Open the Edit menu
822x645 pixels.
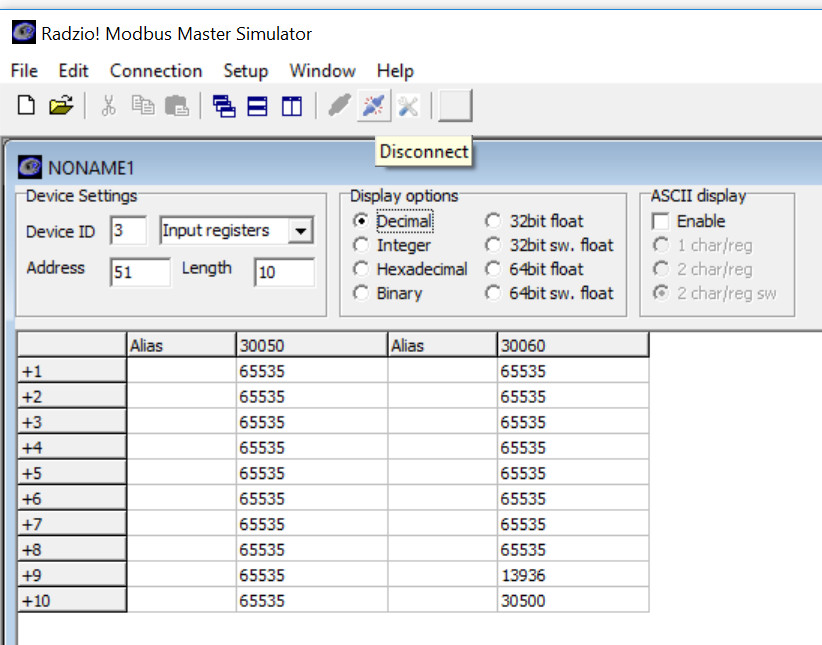(x=73, y=71)
